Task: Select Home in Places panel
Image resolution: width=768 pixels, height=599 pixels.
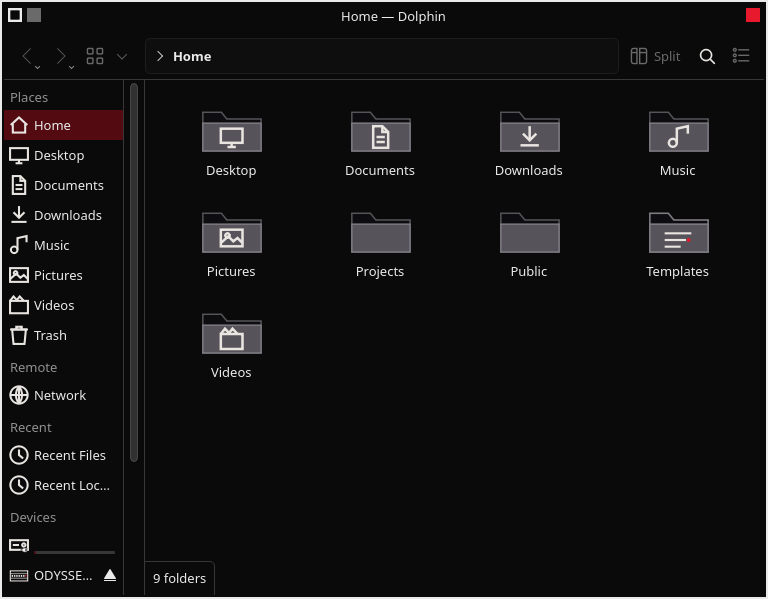Action: point(64,125)
